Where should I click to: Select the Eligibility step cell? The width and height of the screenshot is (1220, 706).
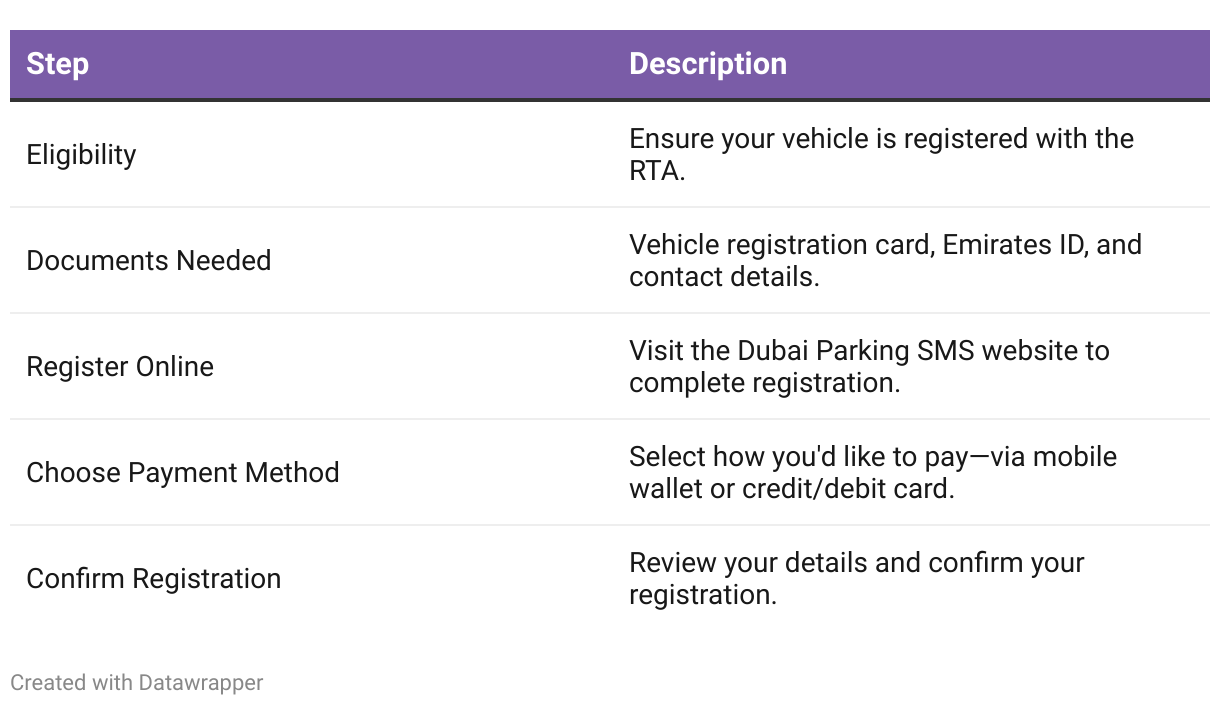(81, 155)
